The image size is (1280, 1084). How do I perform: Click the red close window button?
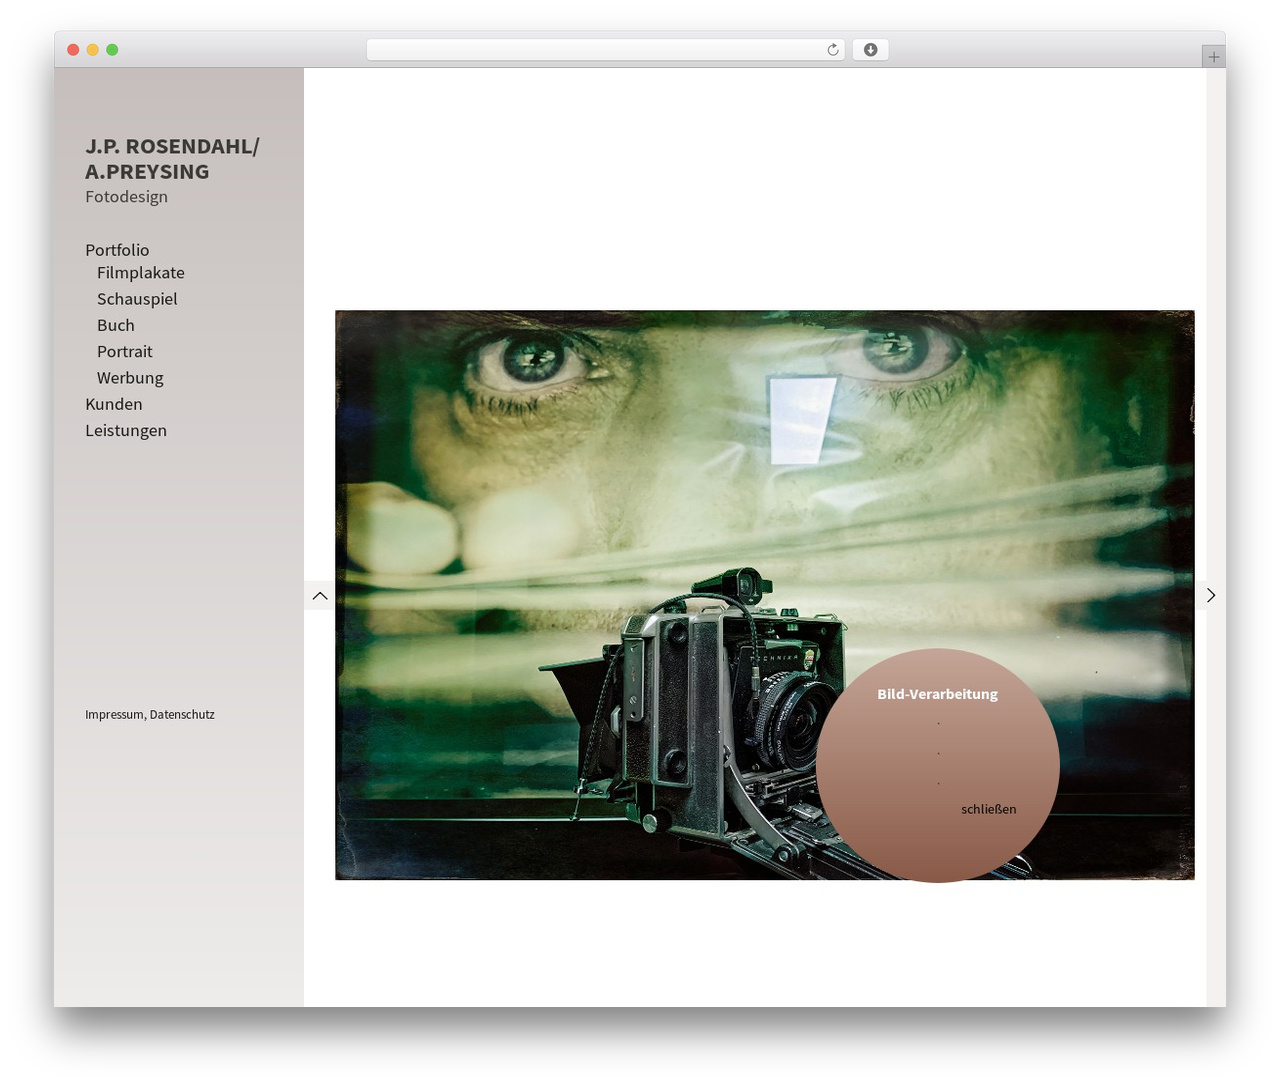click(x=73, y=50)
